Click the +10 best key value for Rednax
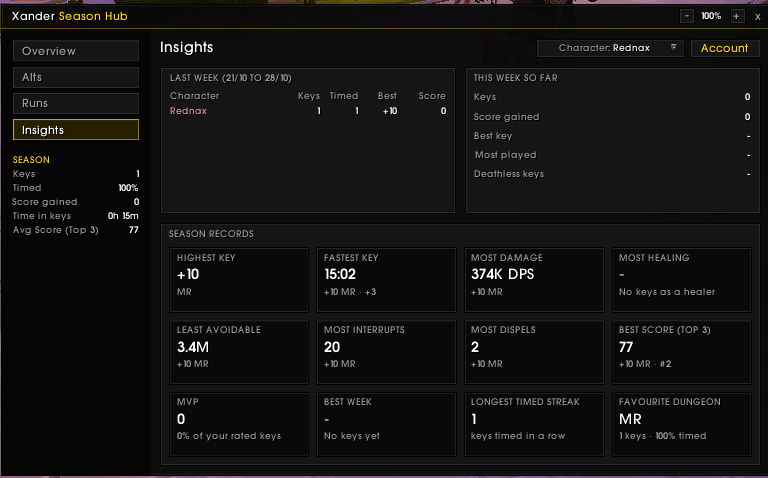Image resolution: width=768 pixels, height=478 pixels. pyautogui.click(x=390, y=111)
